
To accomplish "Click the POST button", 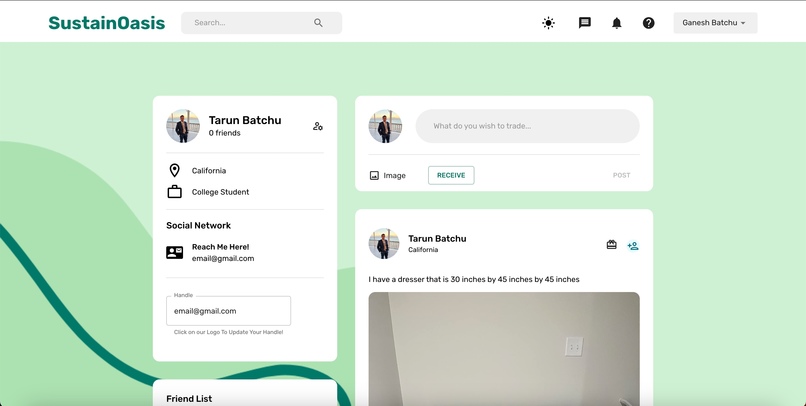I will tap(621, 175).
